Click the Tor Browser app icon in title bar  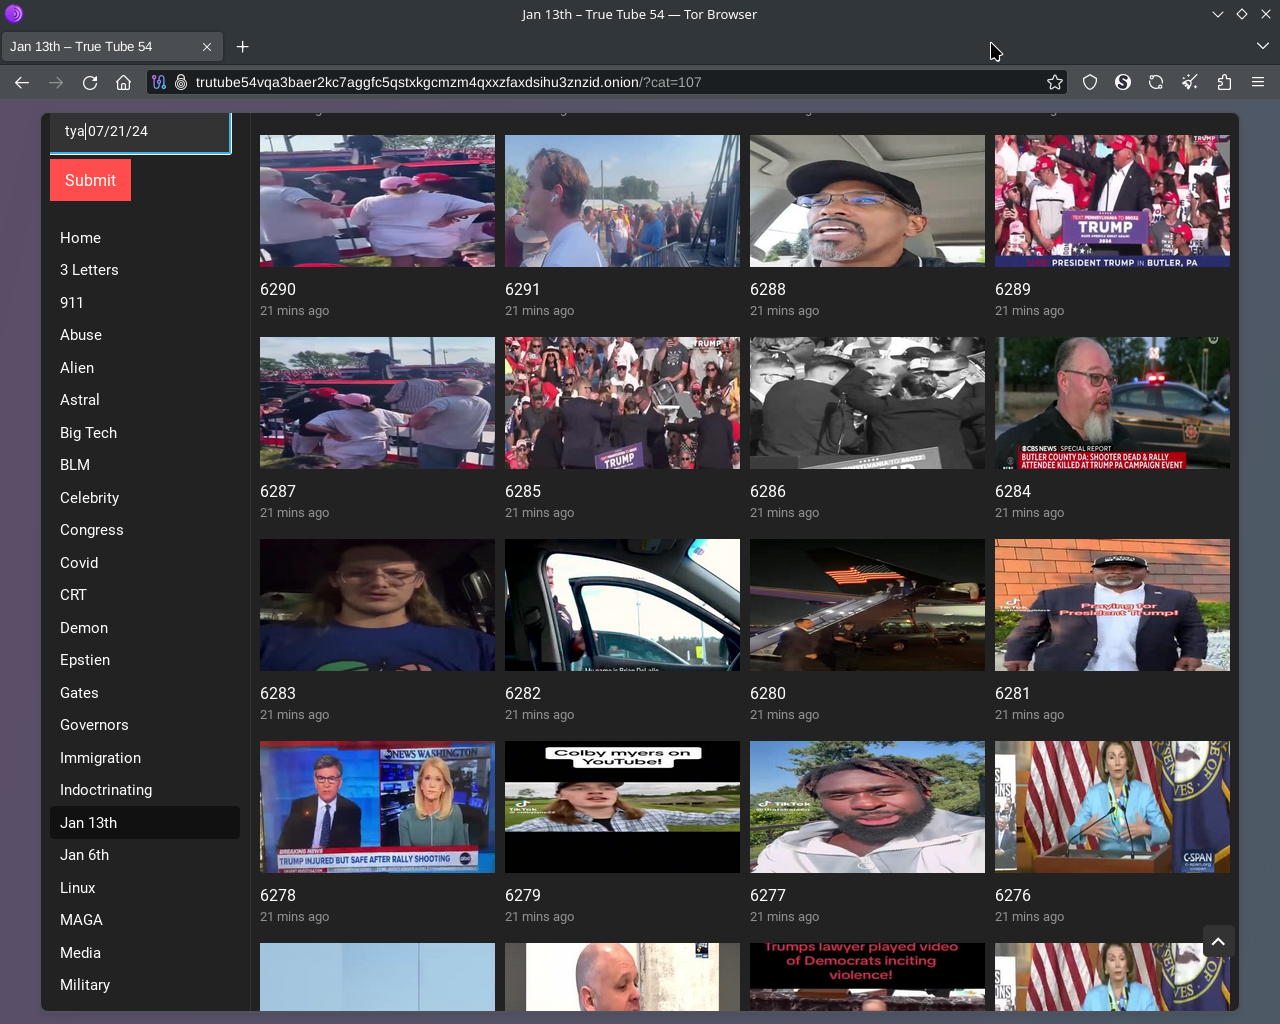click(14, 14)
